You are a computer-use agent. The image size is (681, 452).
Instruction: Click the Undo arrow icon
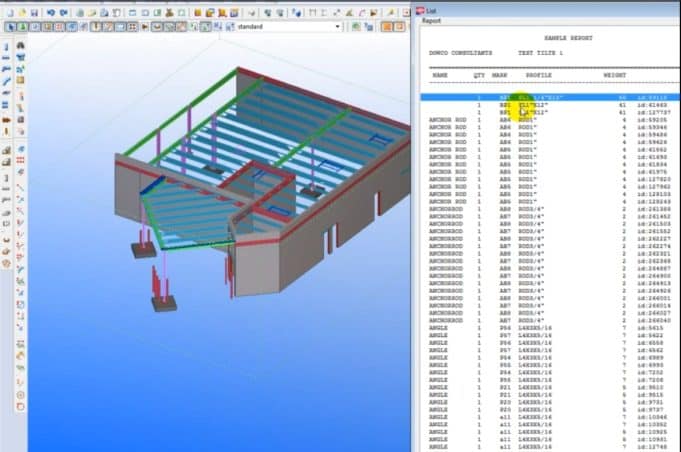[51, 13]
